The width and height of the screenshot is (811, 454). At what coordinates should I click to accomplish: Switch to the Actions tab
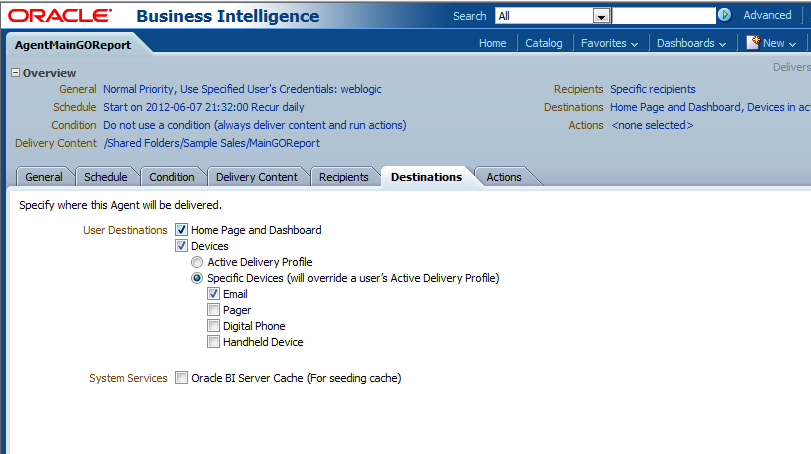(x=504, y=177)
